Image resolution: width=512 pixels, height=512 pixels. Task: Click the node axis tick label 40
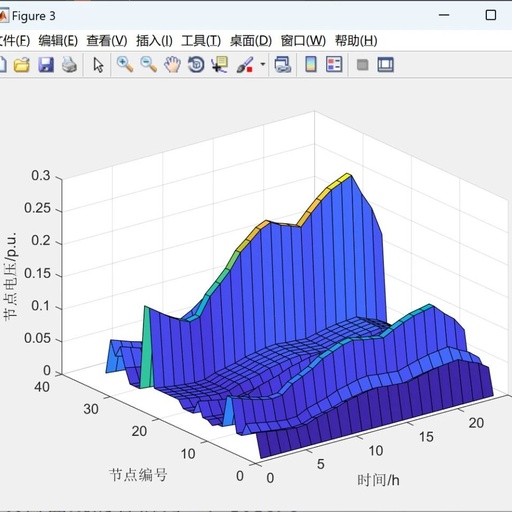42,387
